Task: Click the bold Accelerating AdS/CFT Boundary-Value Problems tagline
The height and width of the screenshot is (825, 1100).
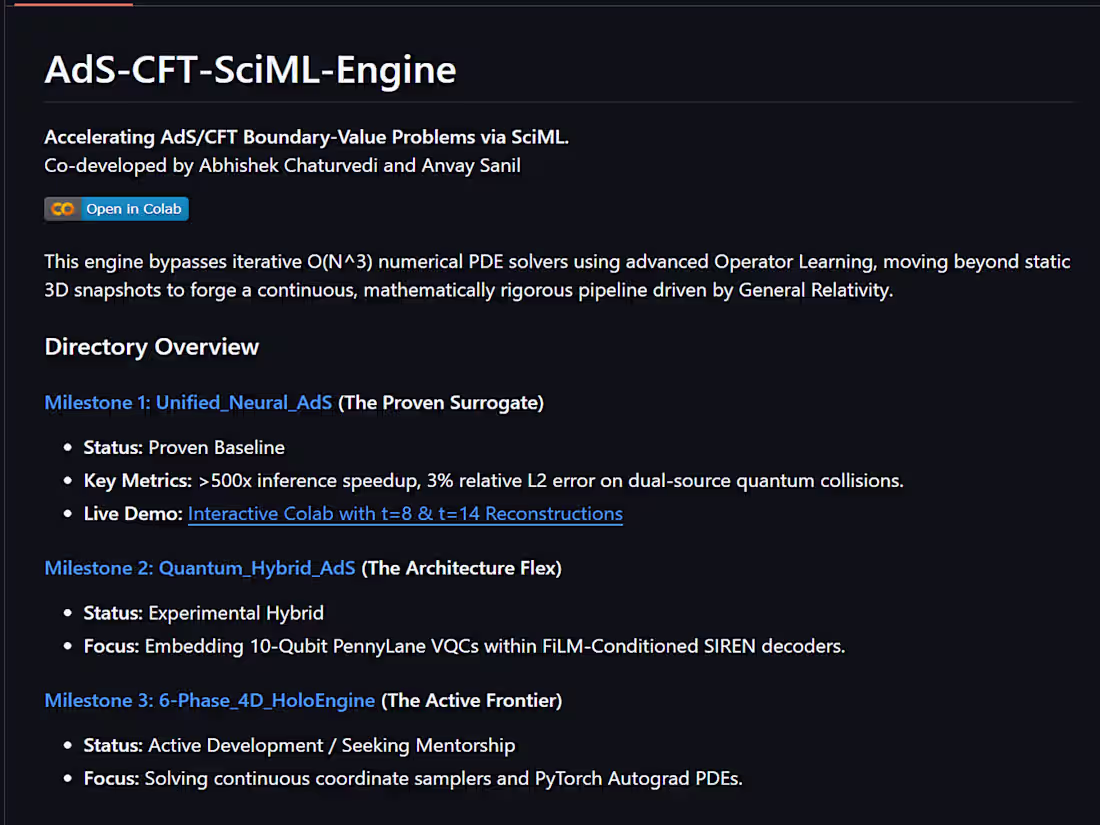Action: (307, 137)
